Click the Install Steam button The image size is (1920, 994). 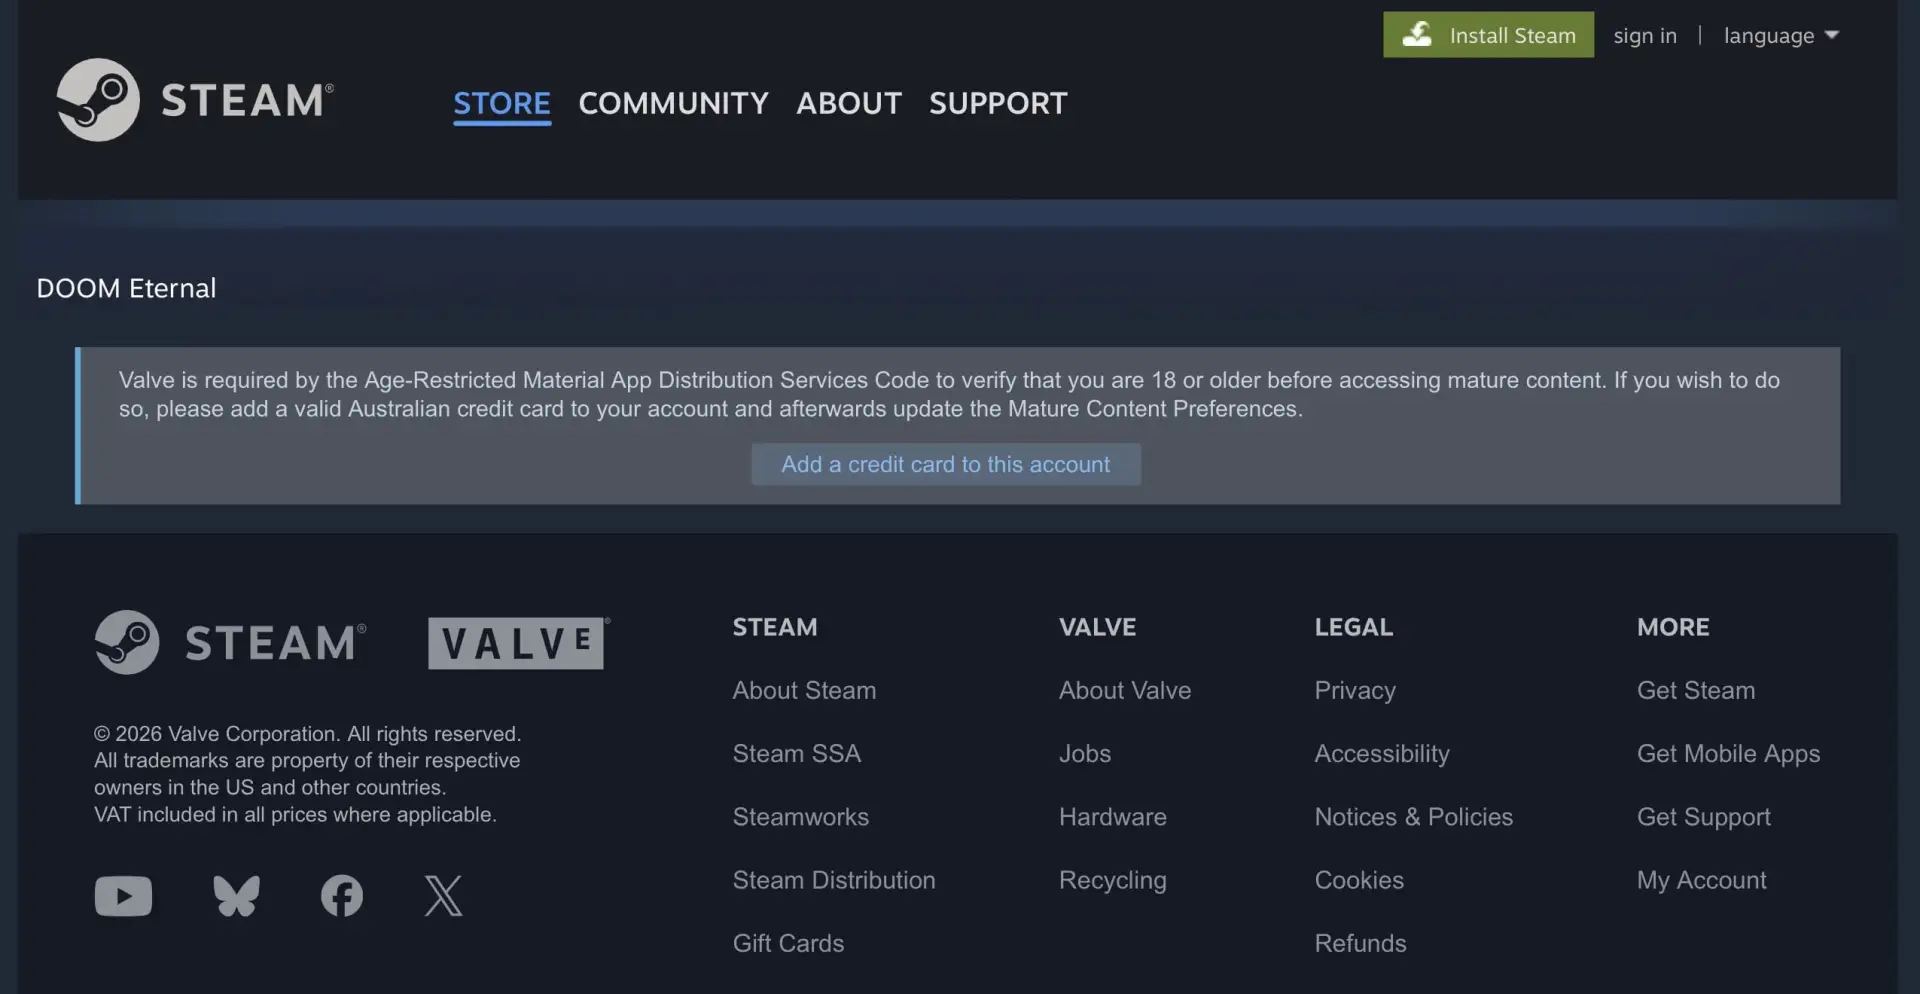(1488, 35)
